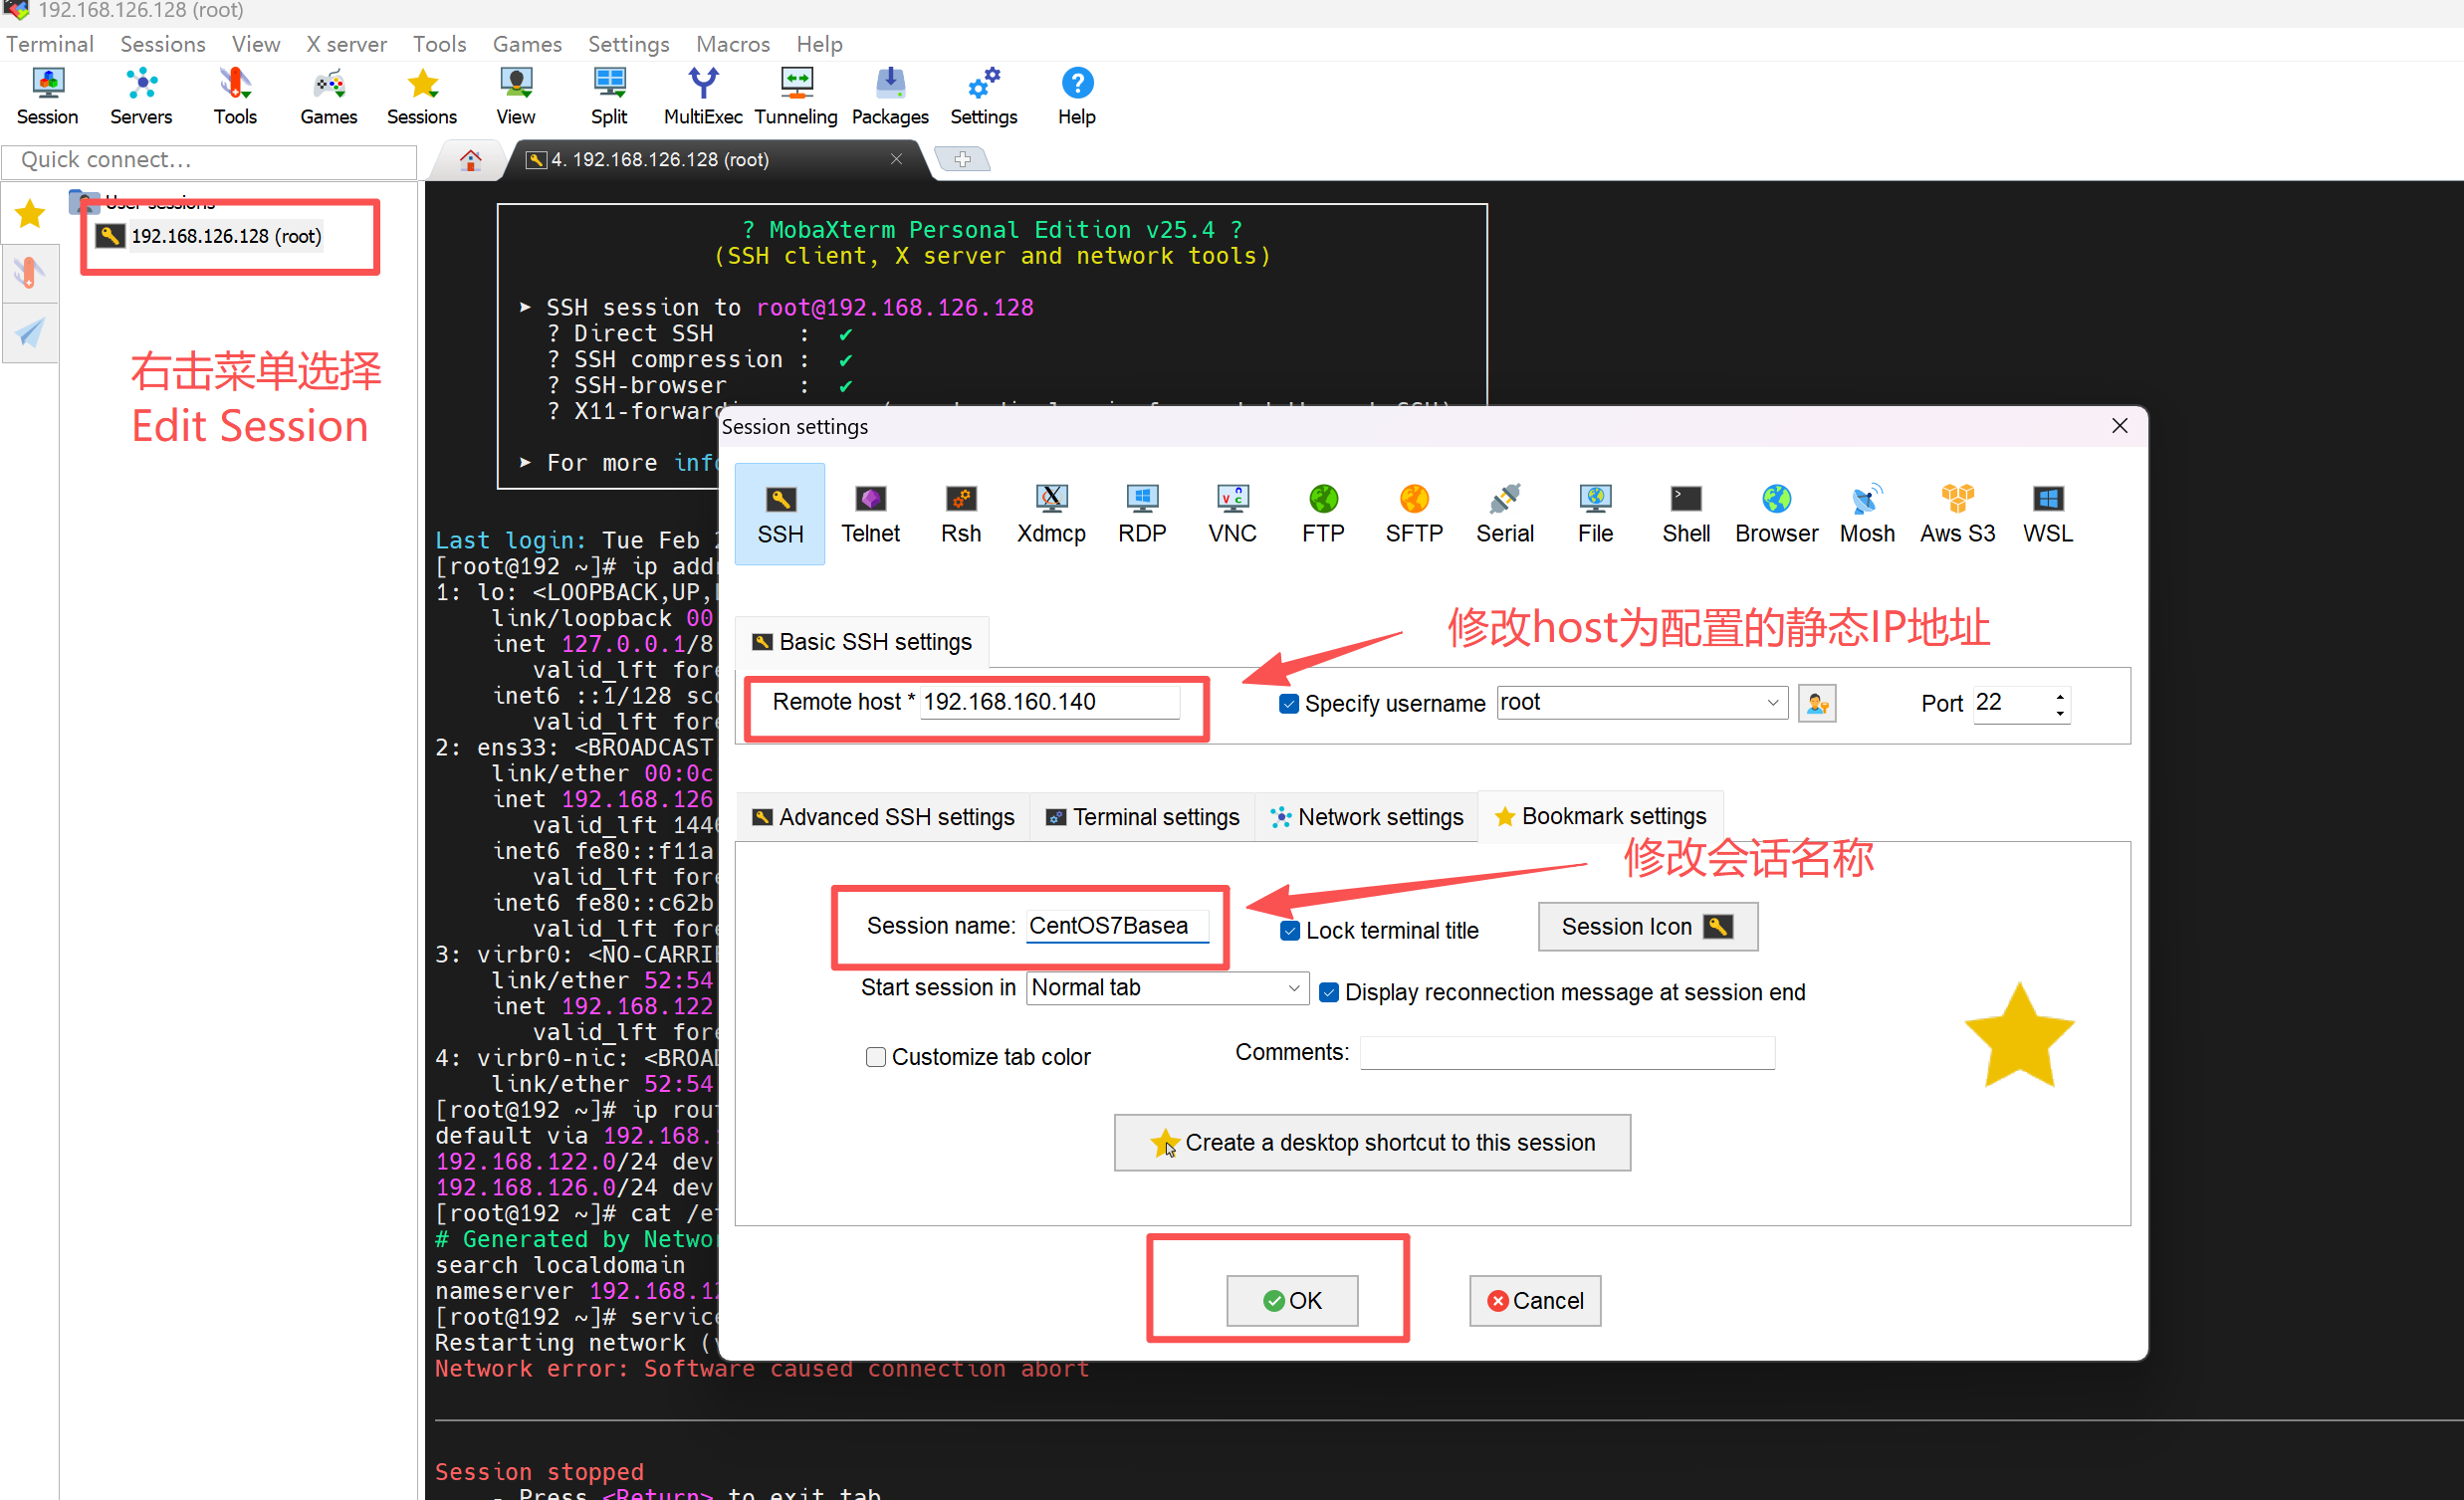
Task: Click the Remote host input field
Action: (1050, 702)
